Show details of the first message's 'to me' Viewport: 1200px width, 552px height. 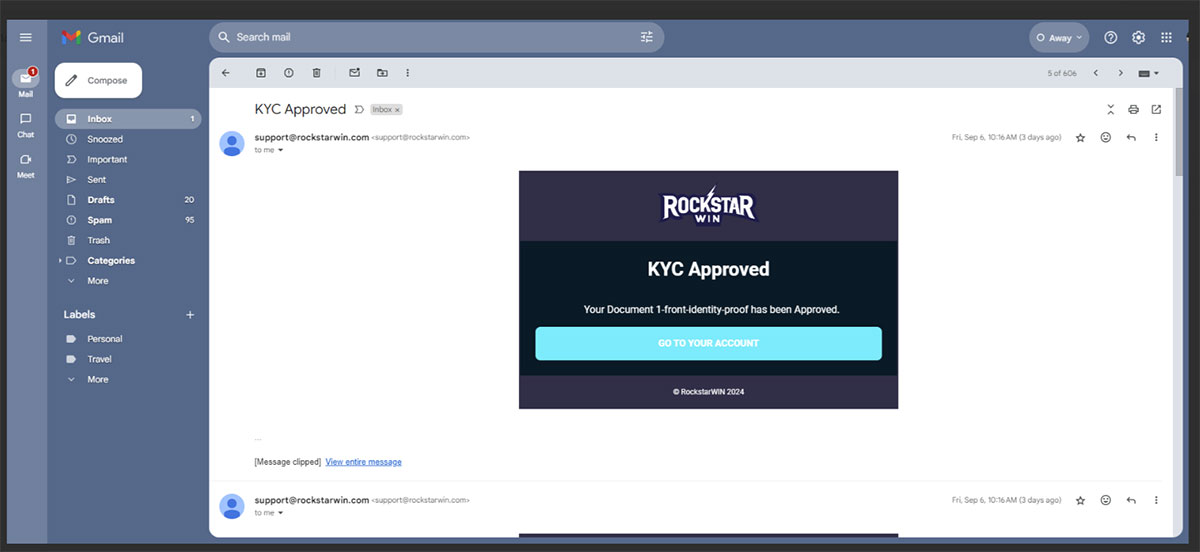(x=280, y=150)
